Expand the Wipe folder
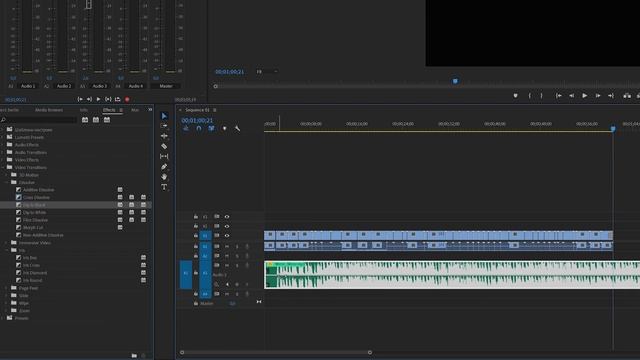 (x=7, y=303)
